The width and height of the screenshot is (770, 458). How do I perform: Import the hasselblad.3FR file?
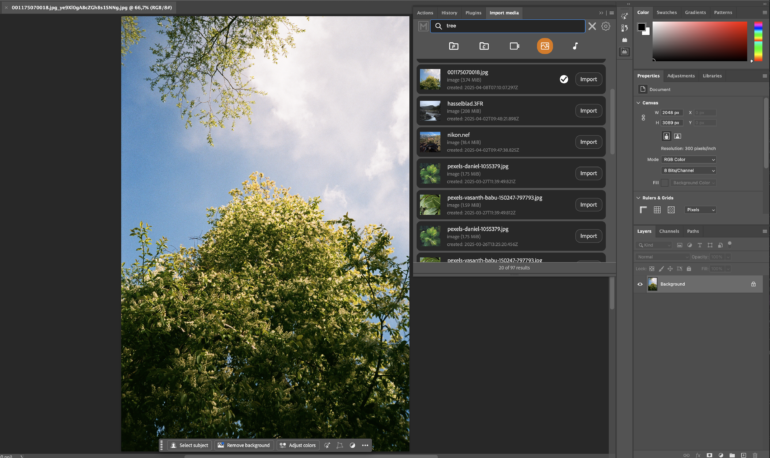click(x=588, y=111)
